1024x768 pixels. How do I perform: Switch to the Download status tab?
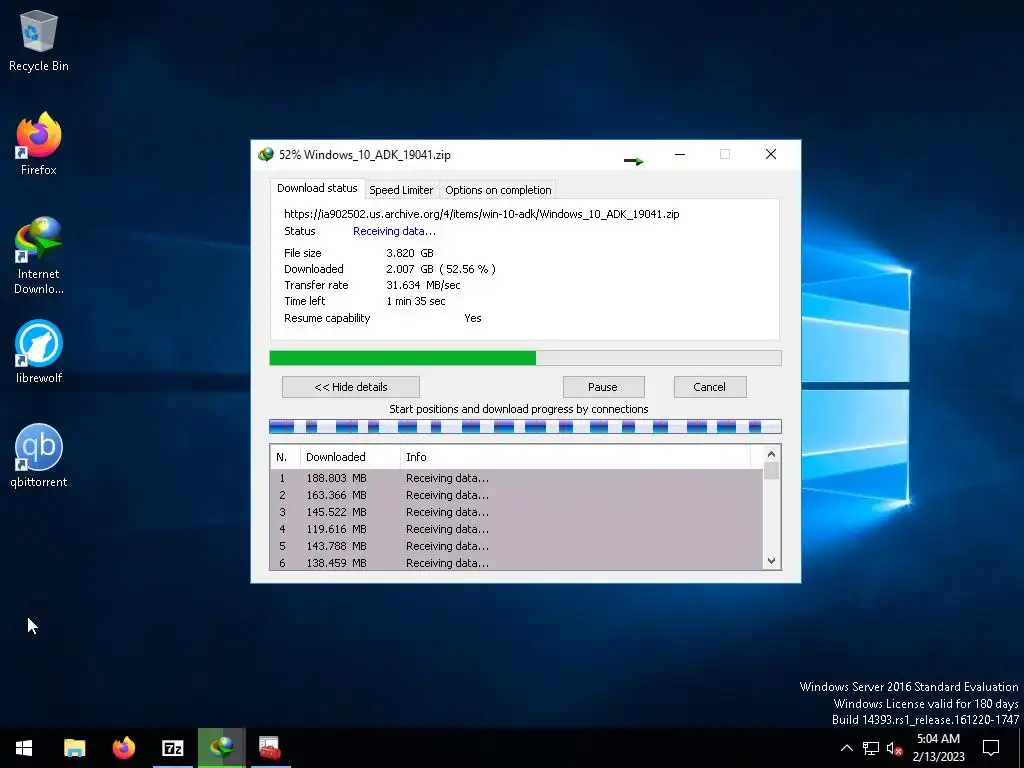click(317, 188)
